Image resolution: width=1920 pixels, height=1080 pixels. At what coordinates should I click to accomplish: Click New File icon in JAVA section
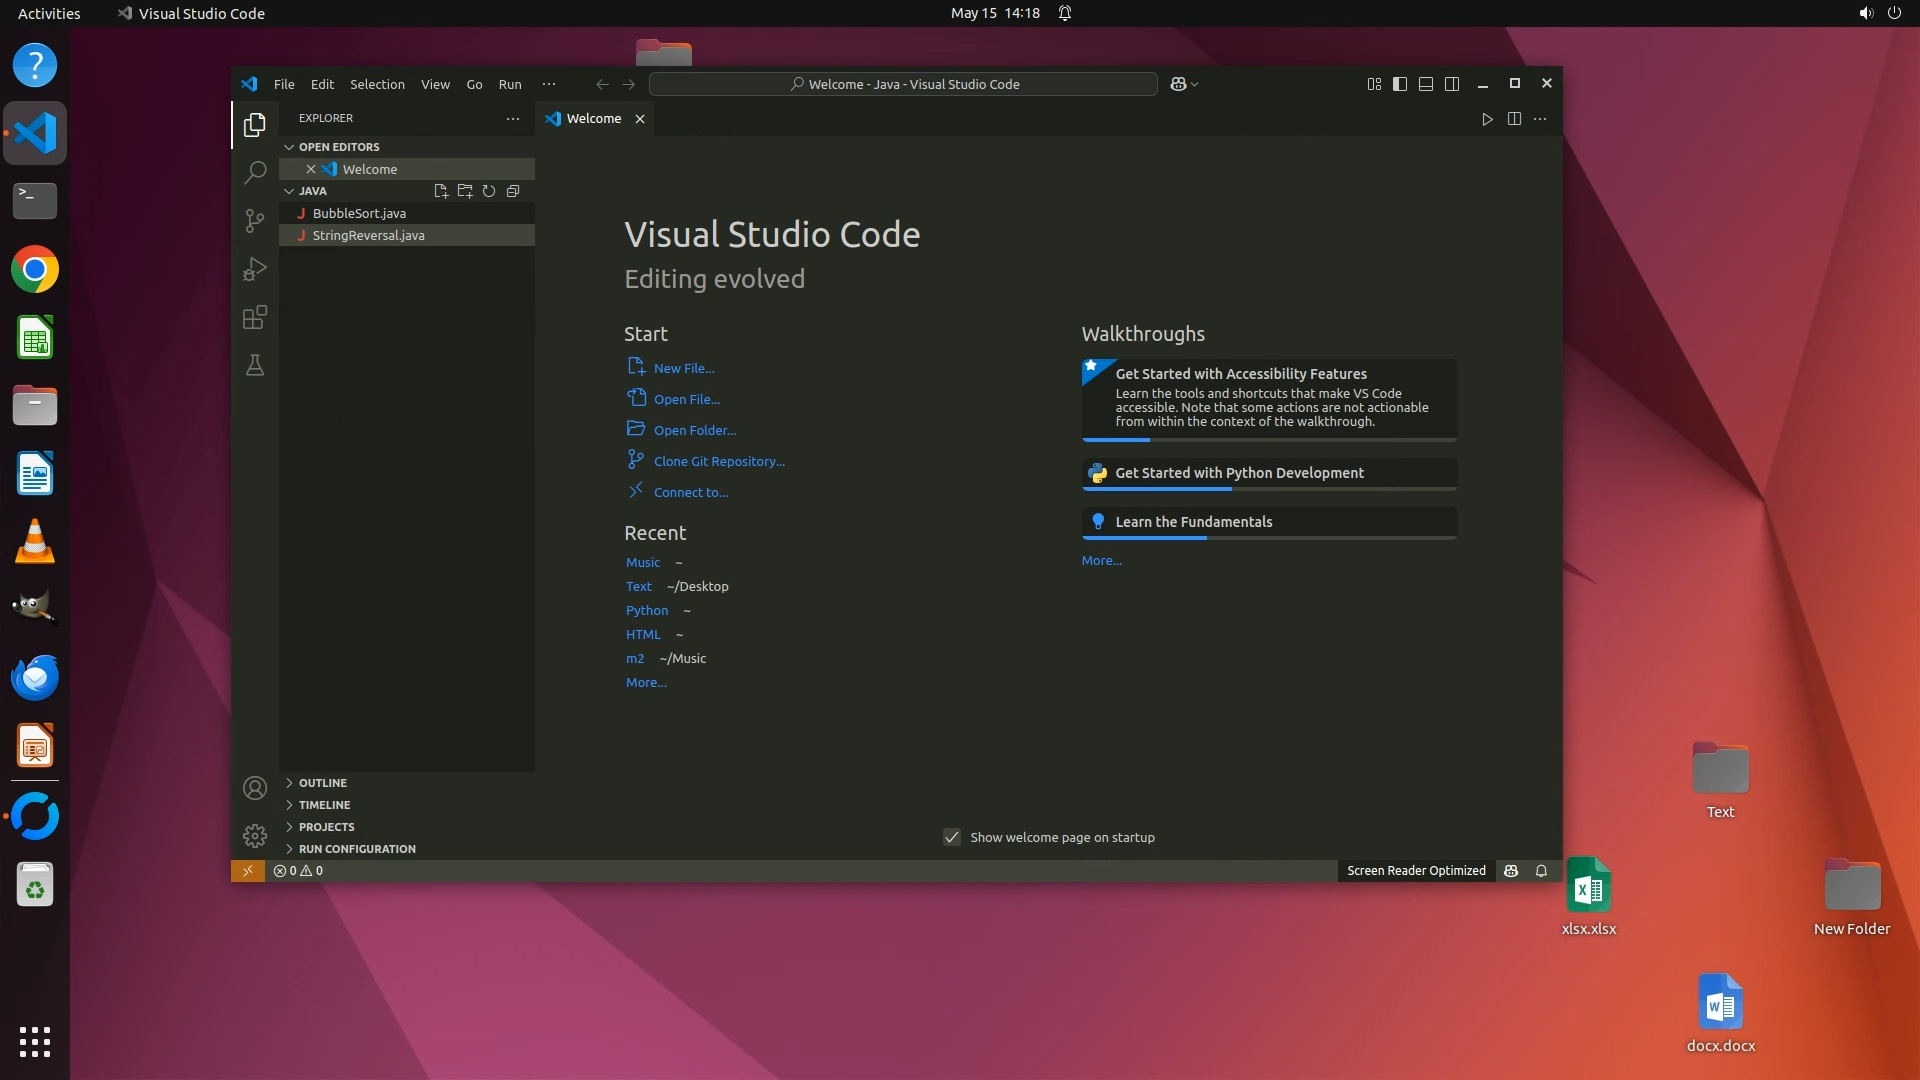tap(440, 191)
